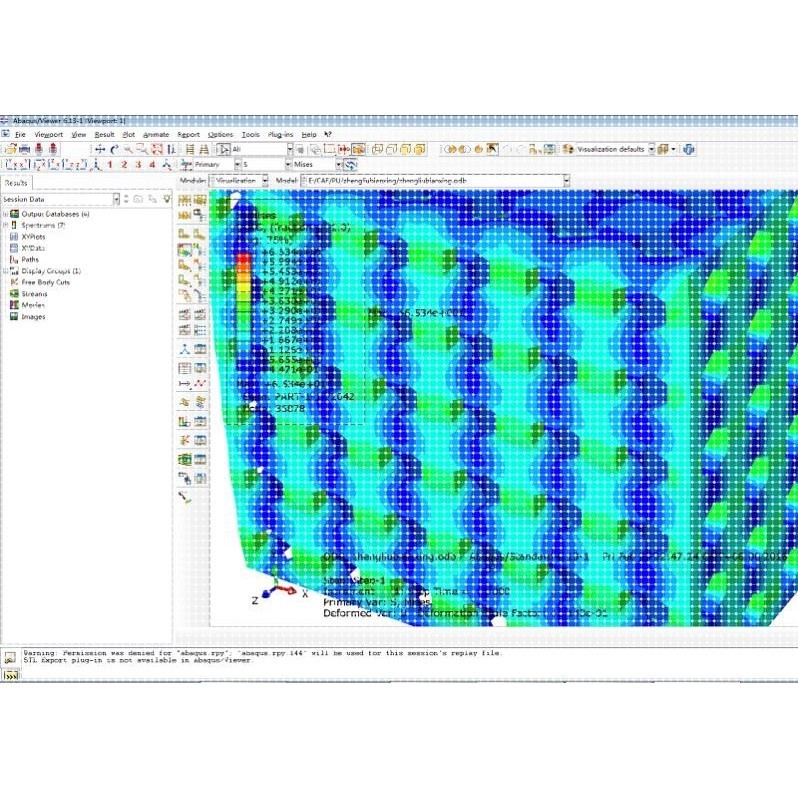Select the XYPlots tree item

coord(33,237)
